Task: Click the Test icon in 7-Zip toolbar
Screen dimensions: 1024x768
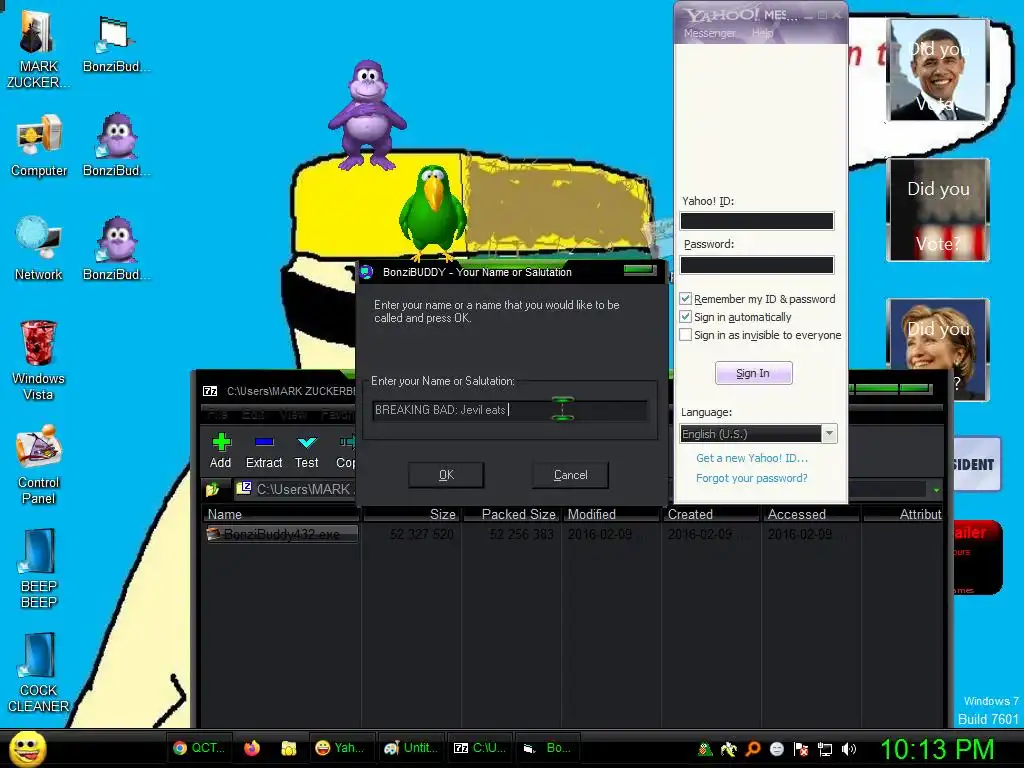Action: [x=307, y=442]
